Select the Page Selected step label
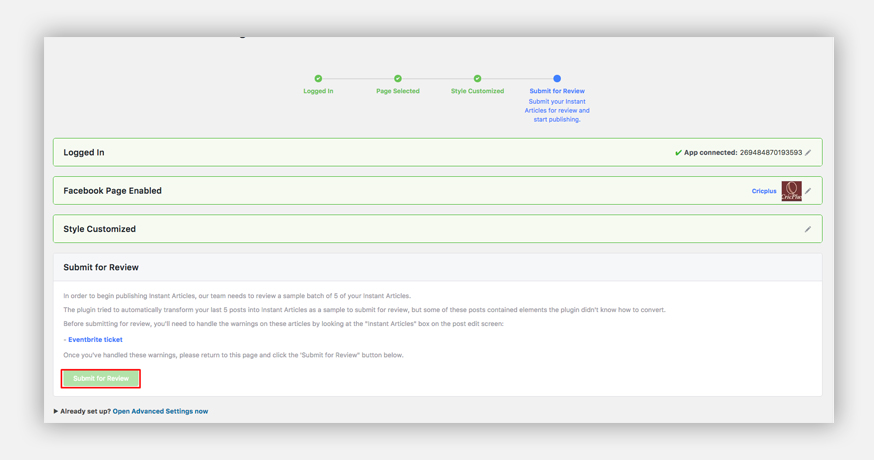The height and width of the screenshot is (460, 874). click(x=398, y=91)
